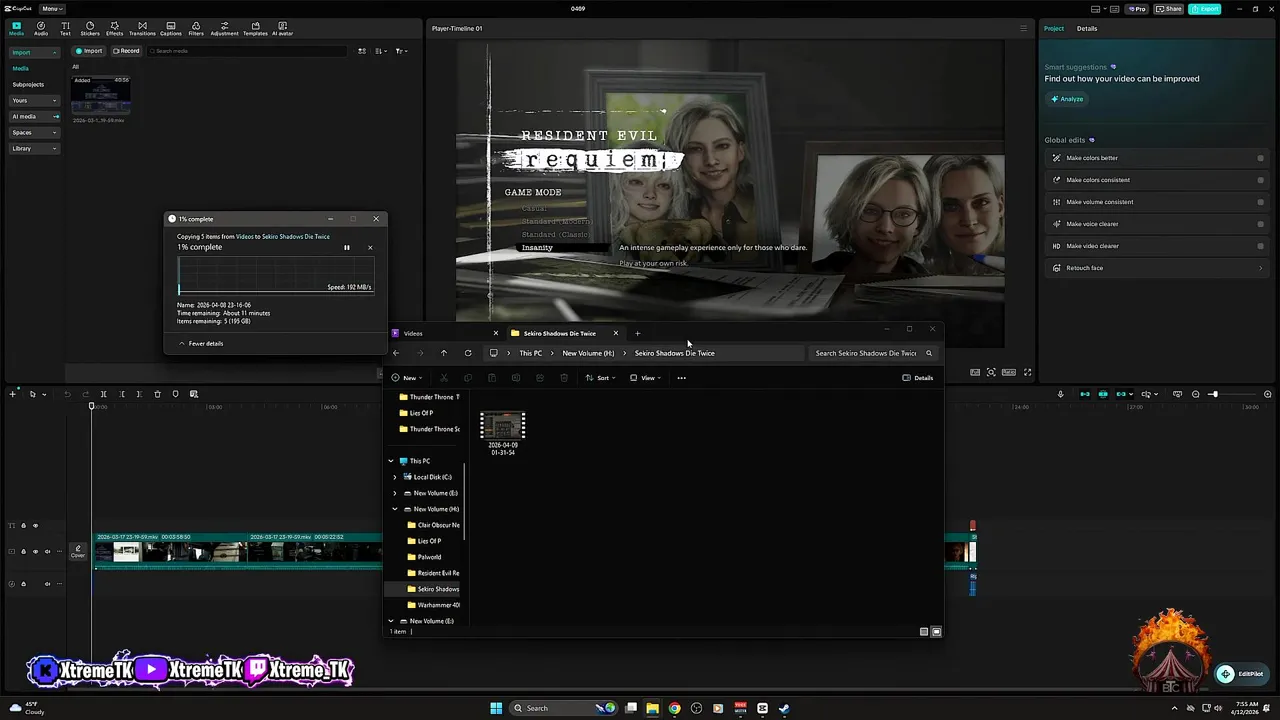
Task: Open Chrome from the taskbar
Action: (x=675, y=708)
